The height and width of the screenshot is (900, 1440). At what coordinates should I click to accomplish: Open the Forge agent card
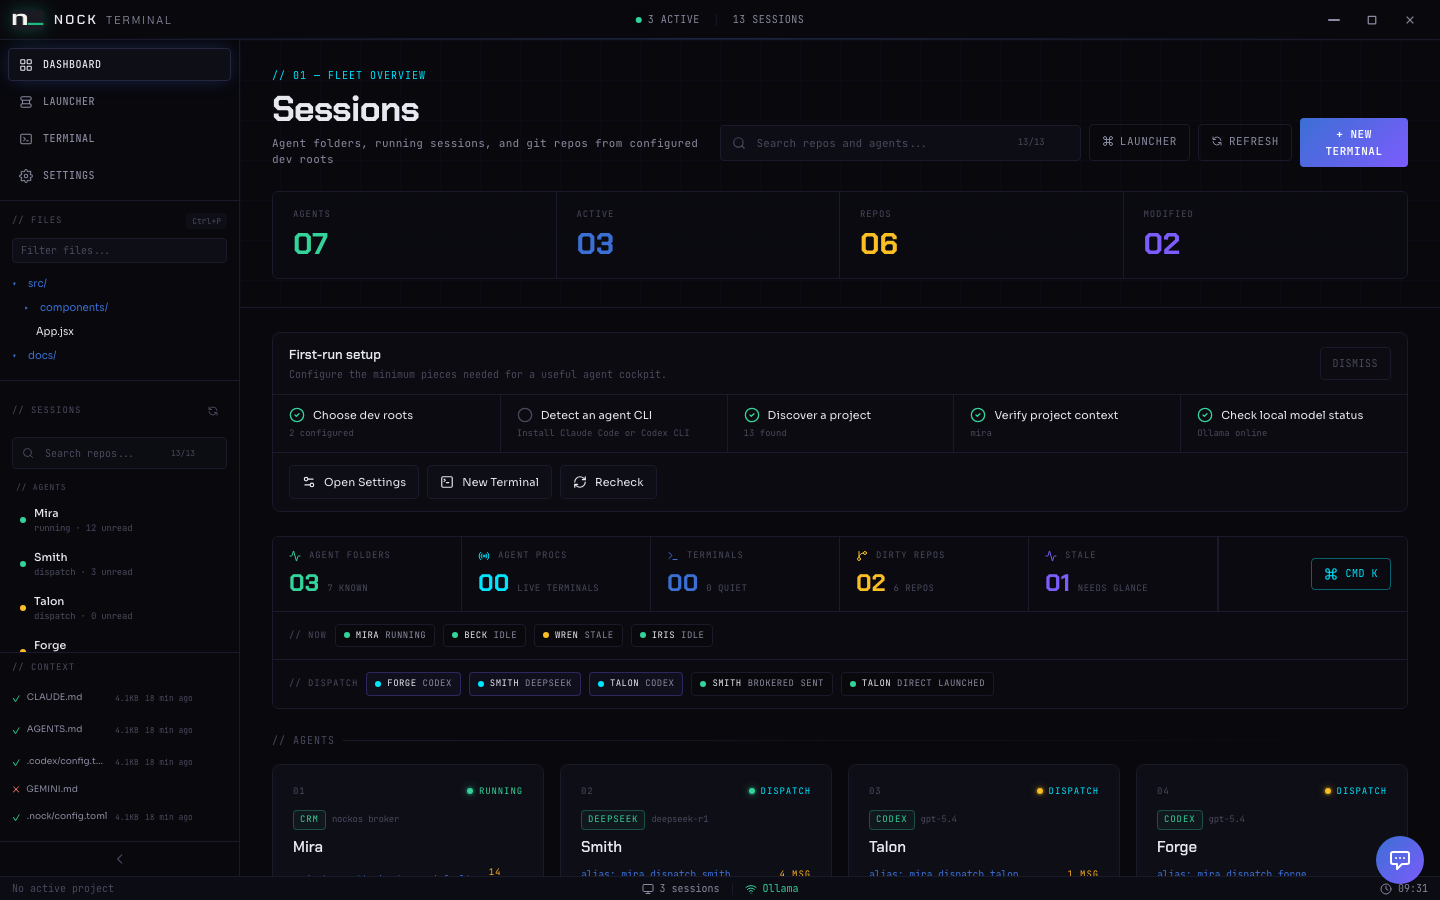1272,821
